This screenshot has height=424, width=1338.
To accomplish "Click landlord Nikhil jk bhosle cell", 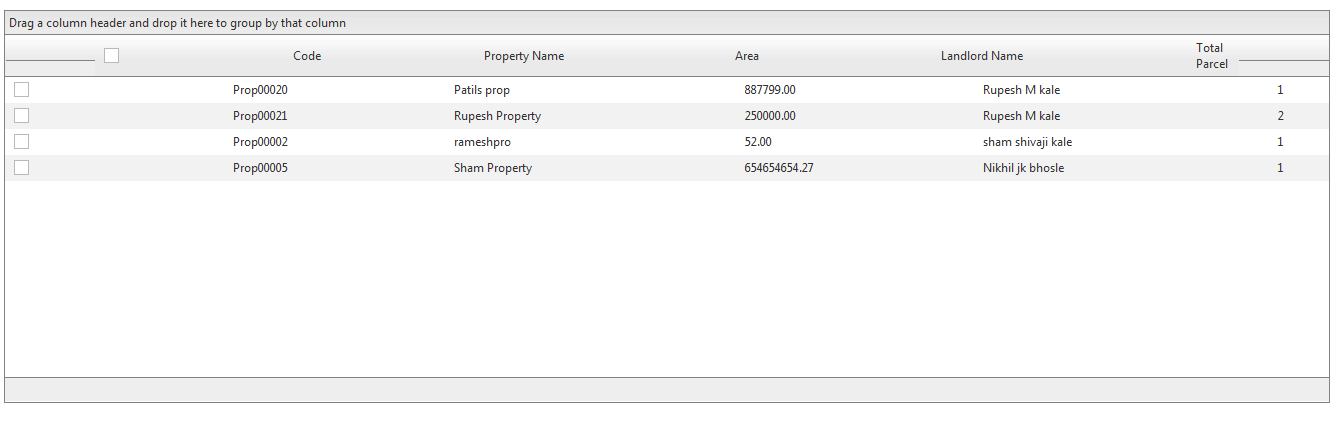I will [1023, 168].
